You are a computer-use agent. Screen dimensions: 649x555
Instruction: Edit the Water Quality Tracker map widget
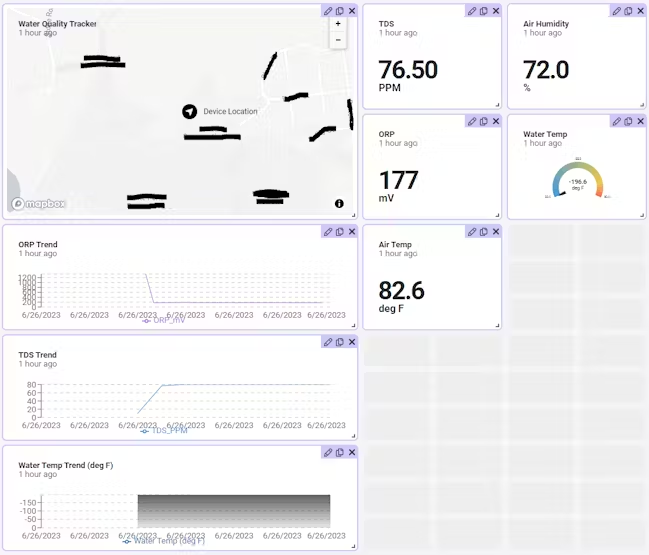tap(328, 10)
